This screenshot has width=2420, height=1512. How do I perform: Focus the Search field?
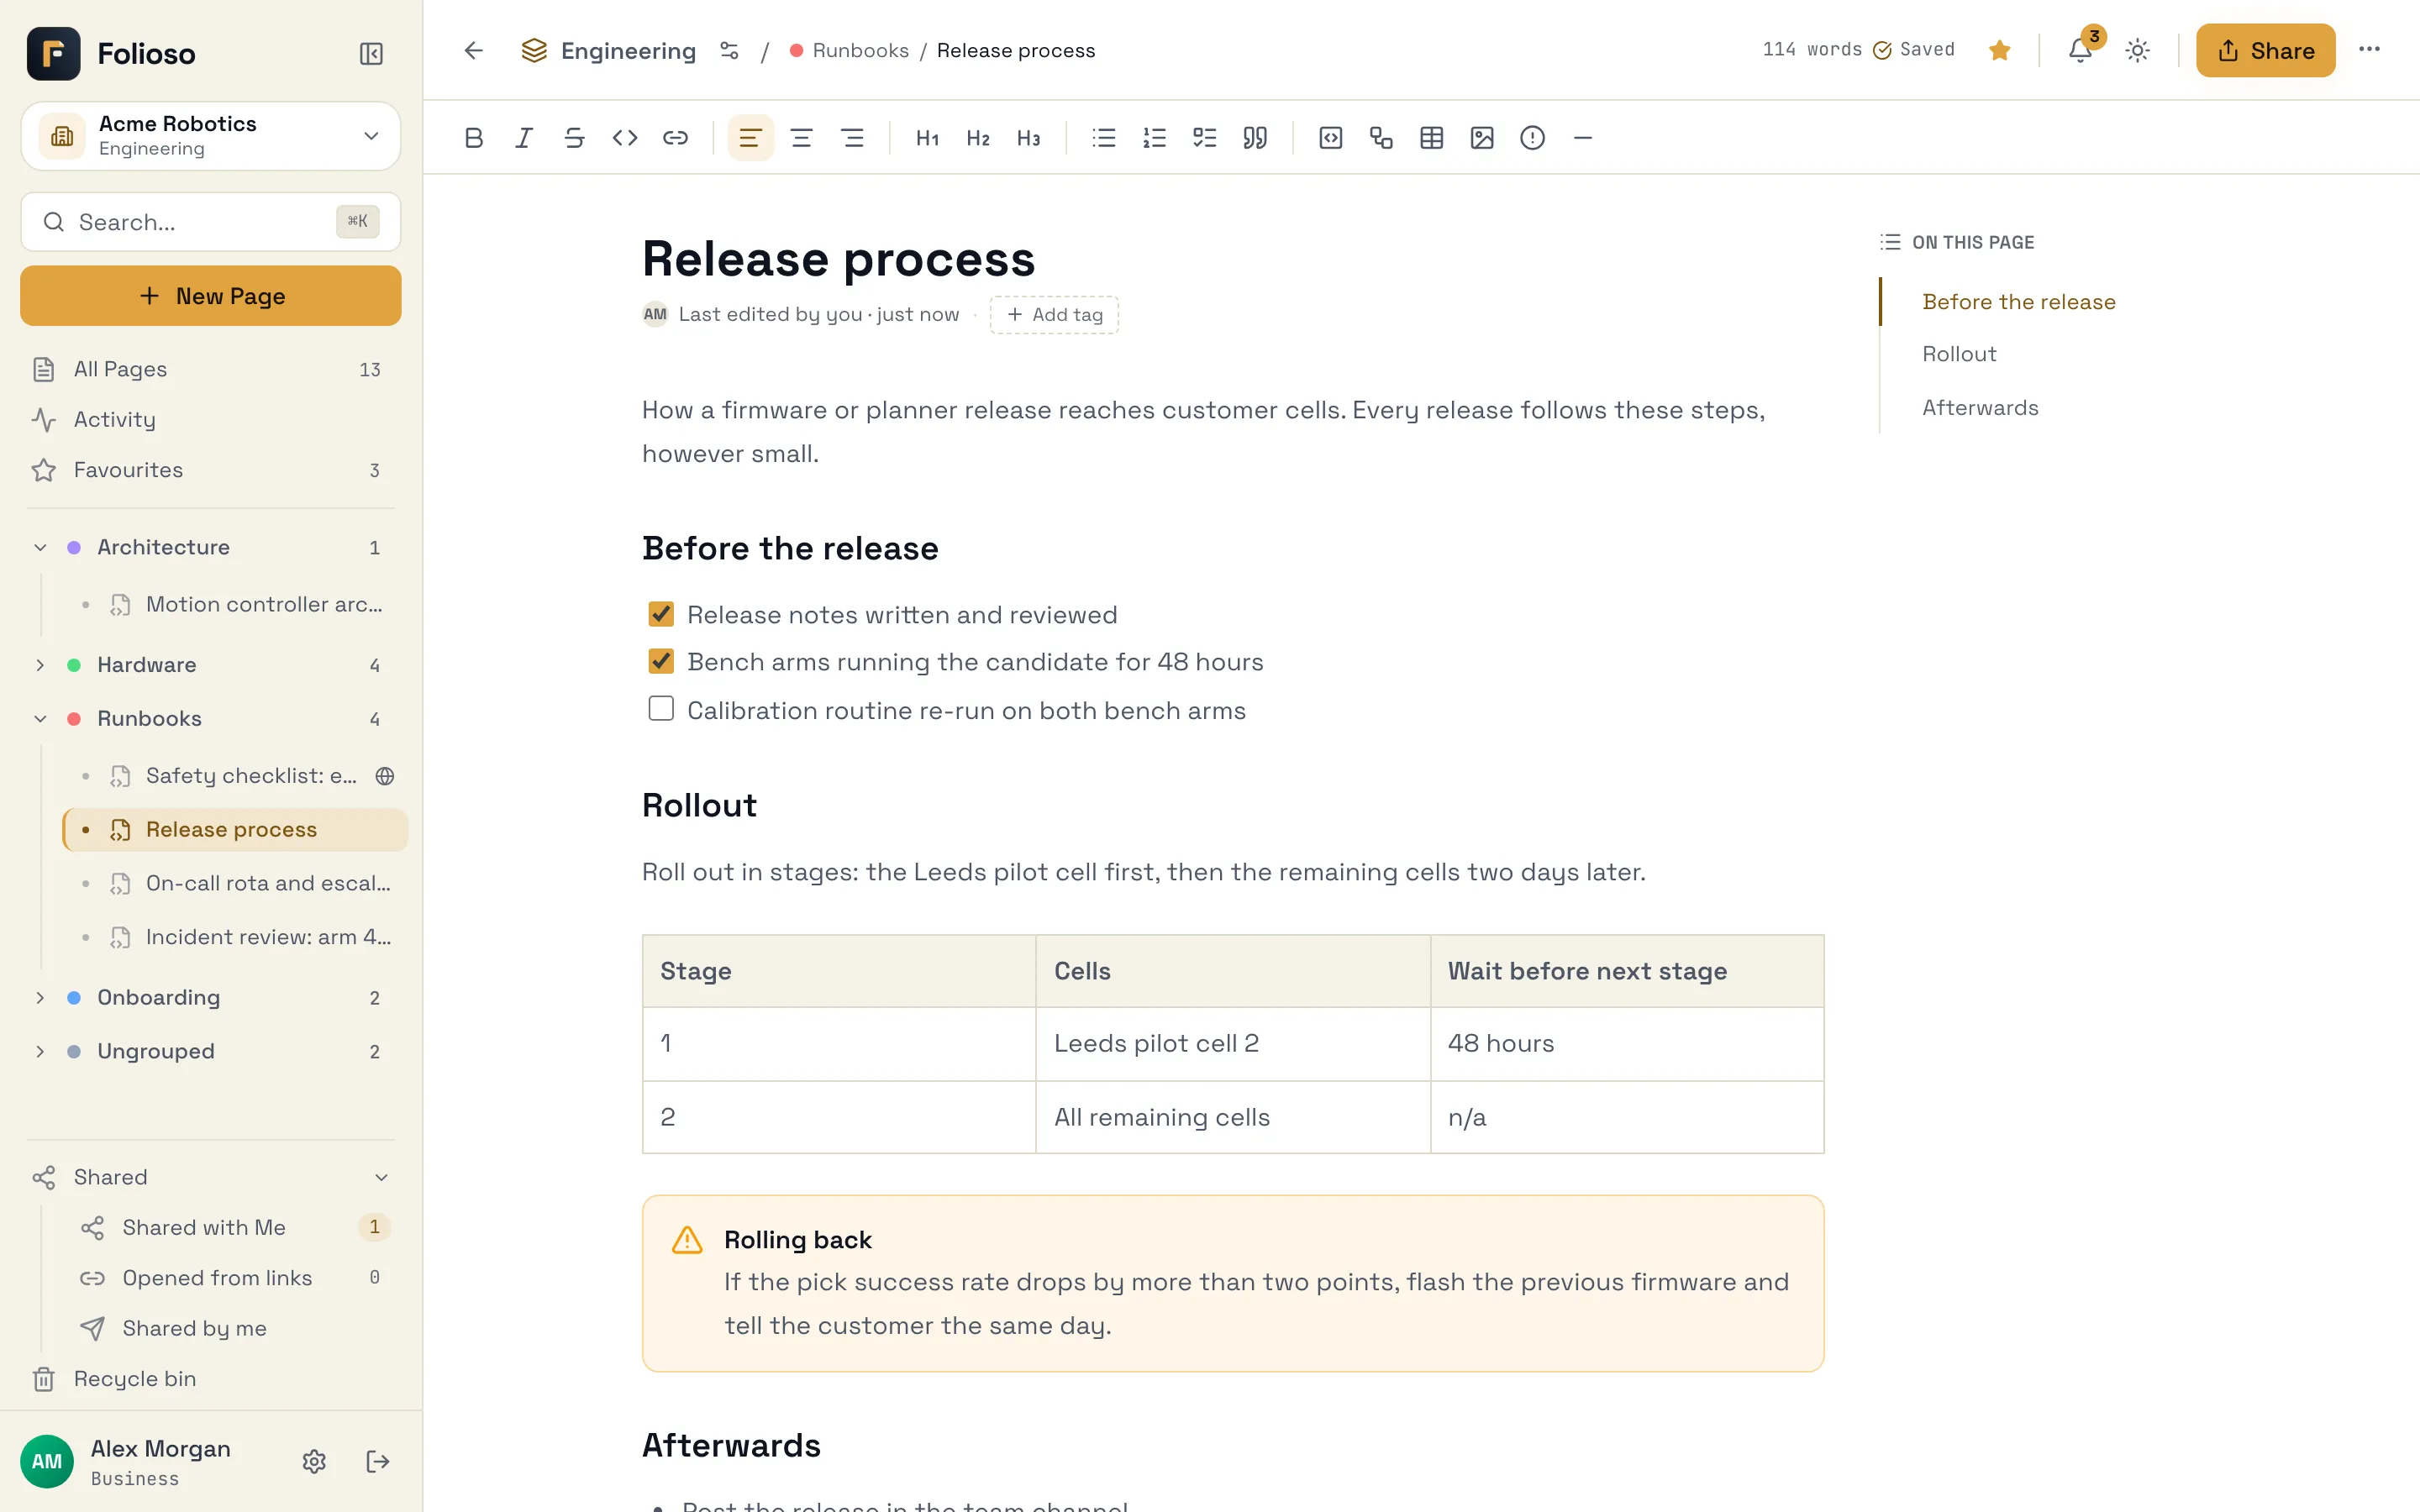point(211,222)
